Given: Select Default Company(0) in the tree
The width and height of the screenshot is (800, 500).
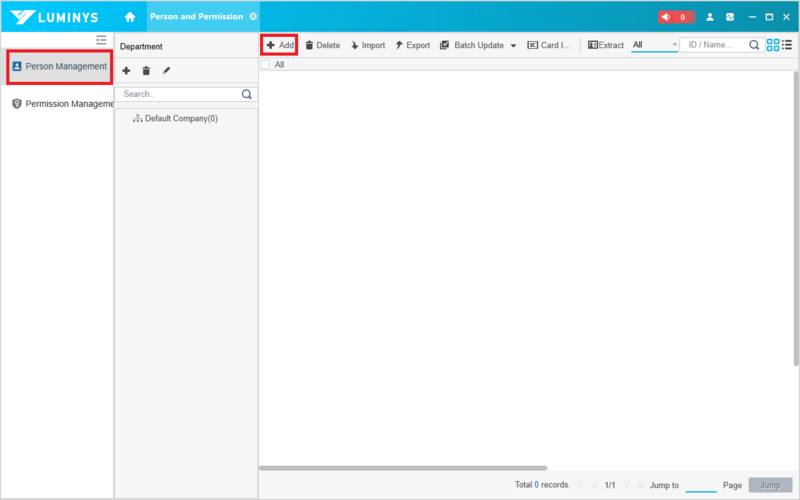Looking at the screenshot, I should 176,118.
